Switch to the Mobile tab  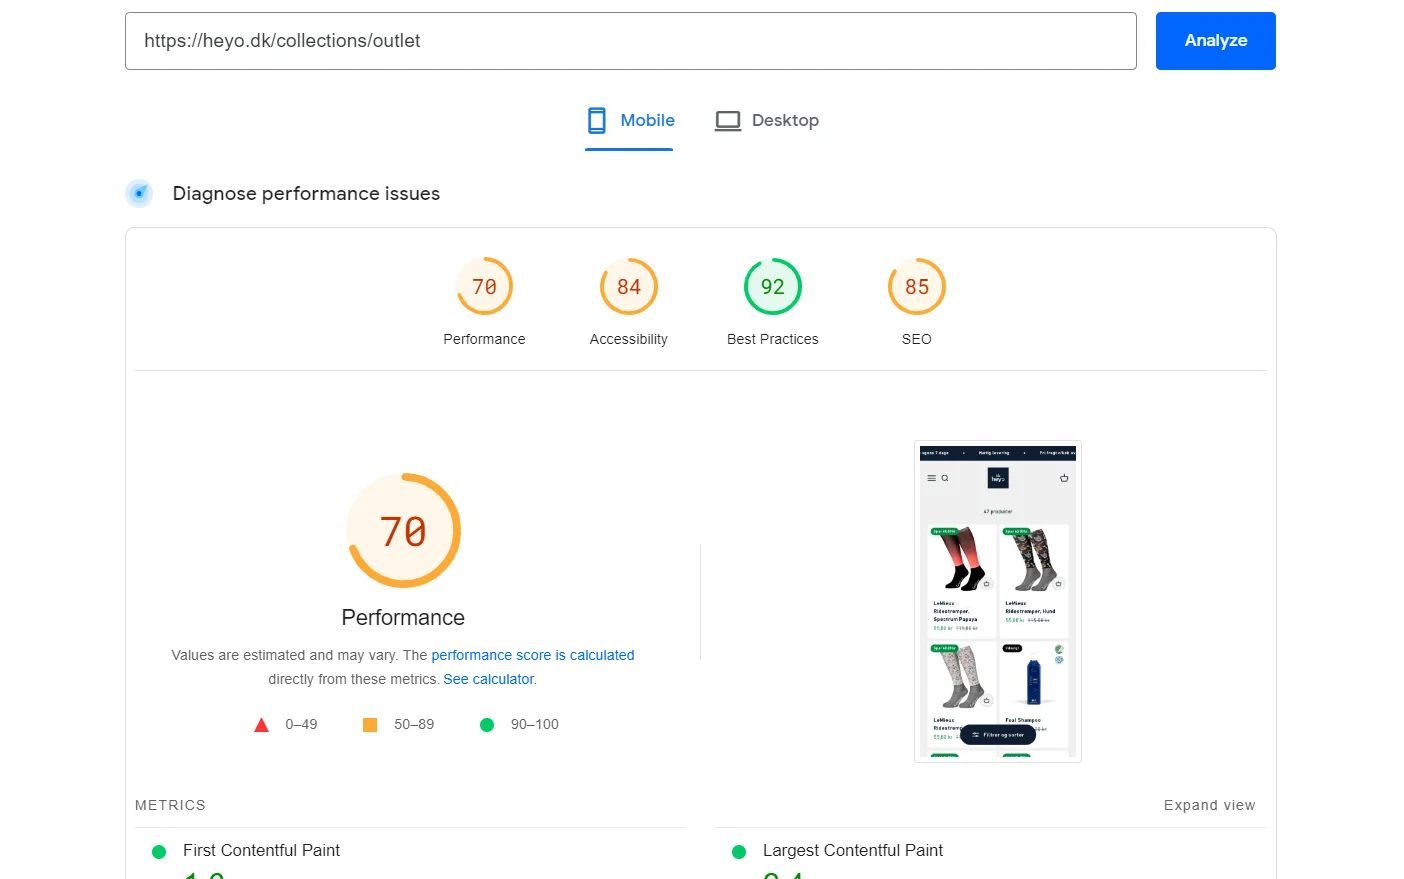click(629, 121)
